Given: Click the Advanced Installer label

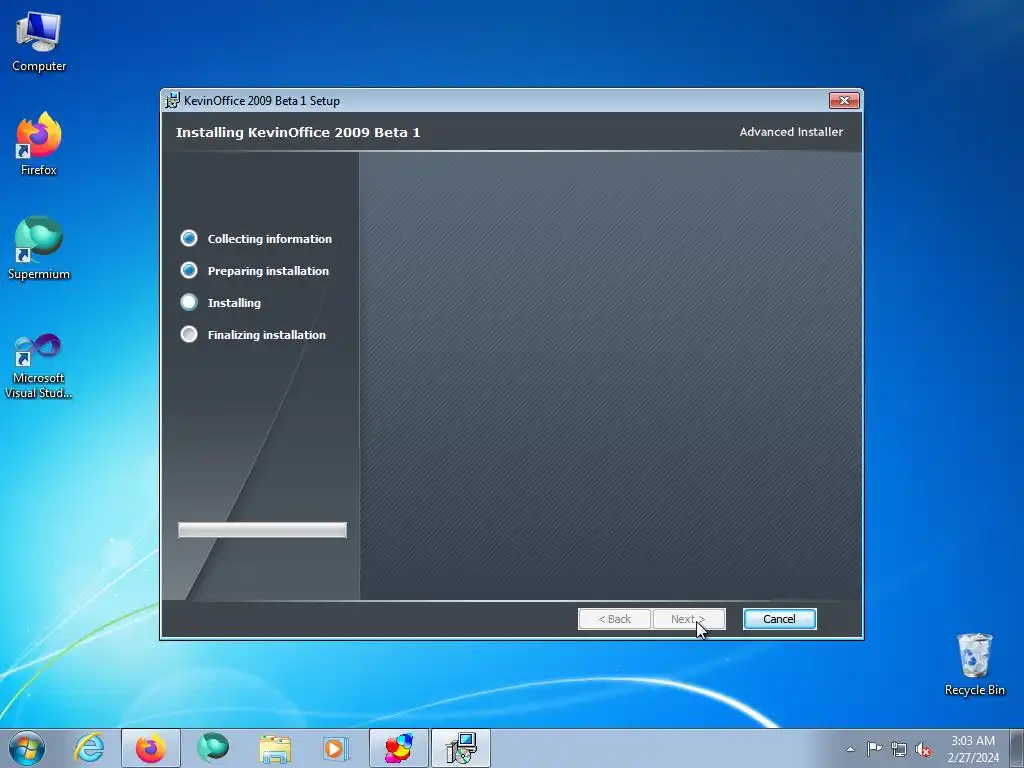Looking at the screenshot, I should click(791, 132).
